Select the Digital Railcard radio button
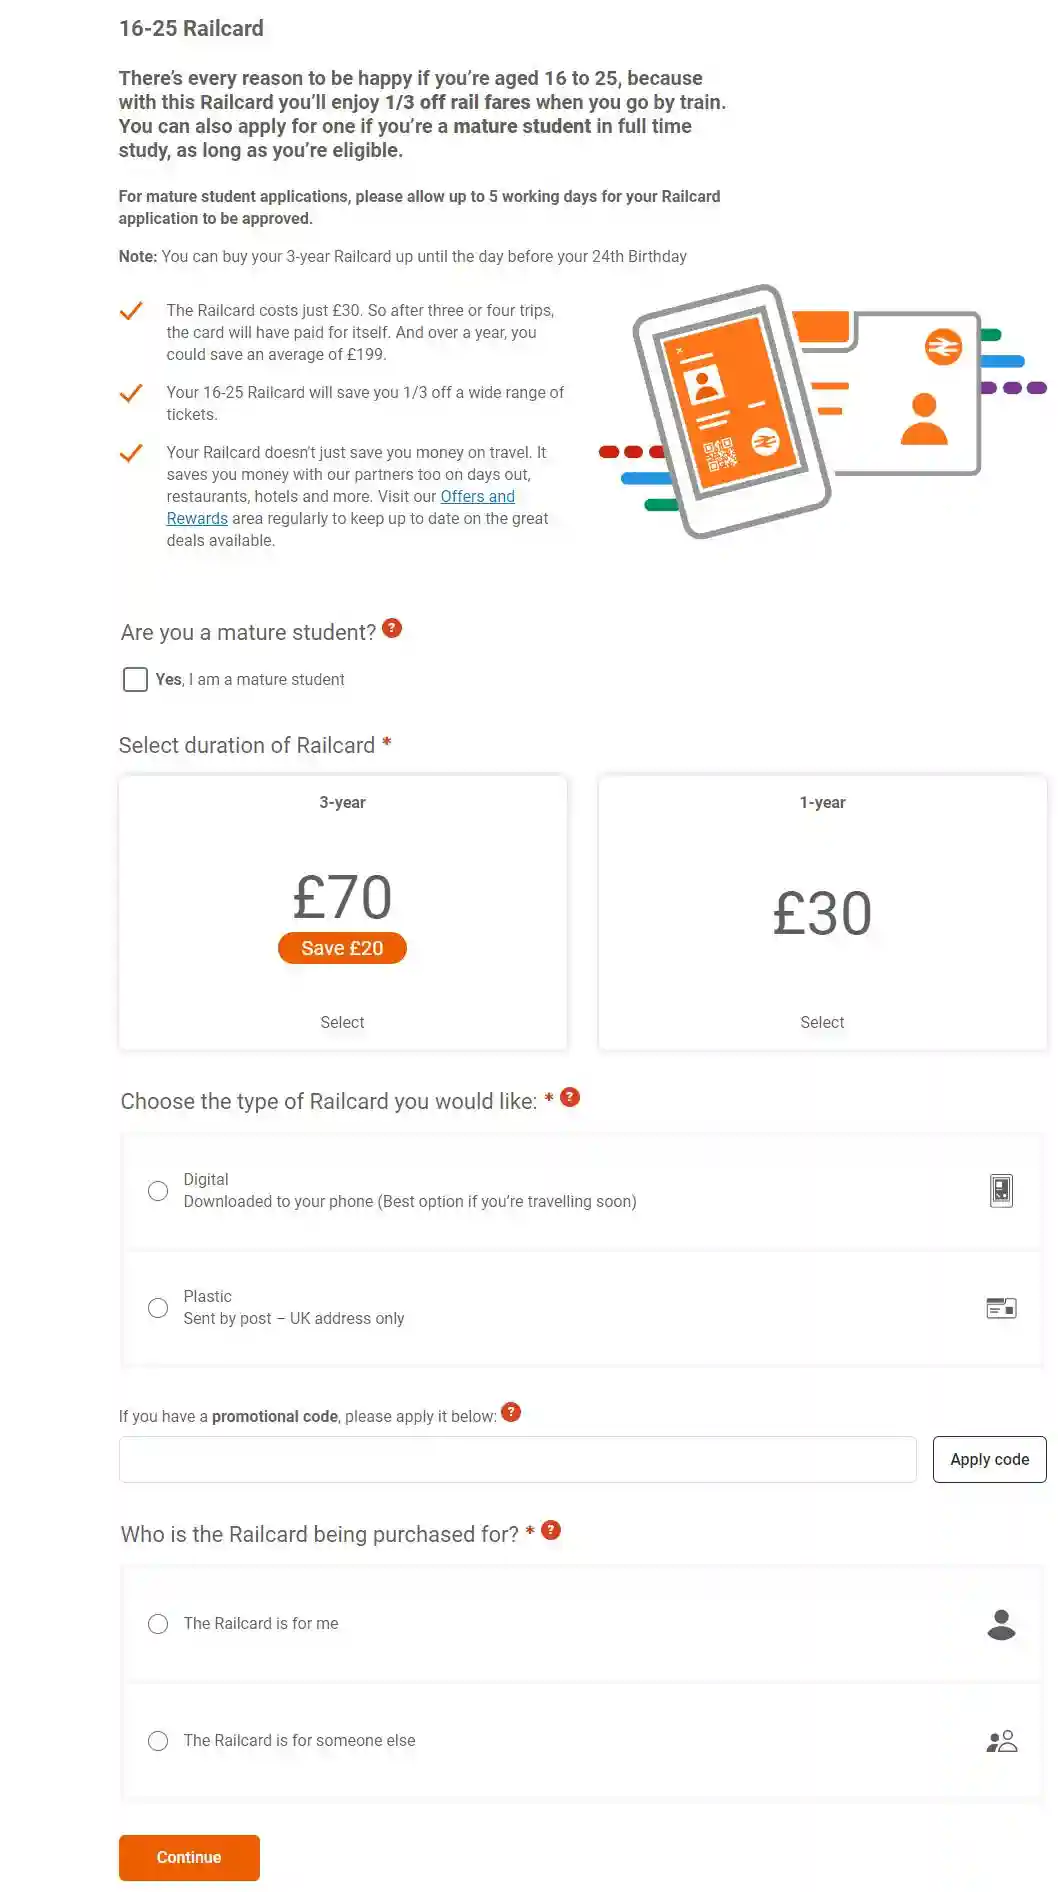 coord(158,1191)
